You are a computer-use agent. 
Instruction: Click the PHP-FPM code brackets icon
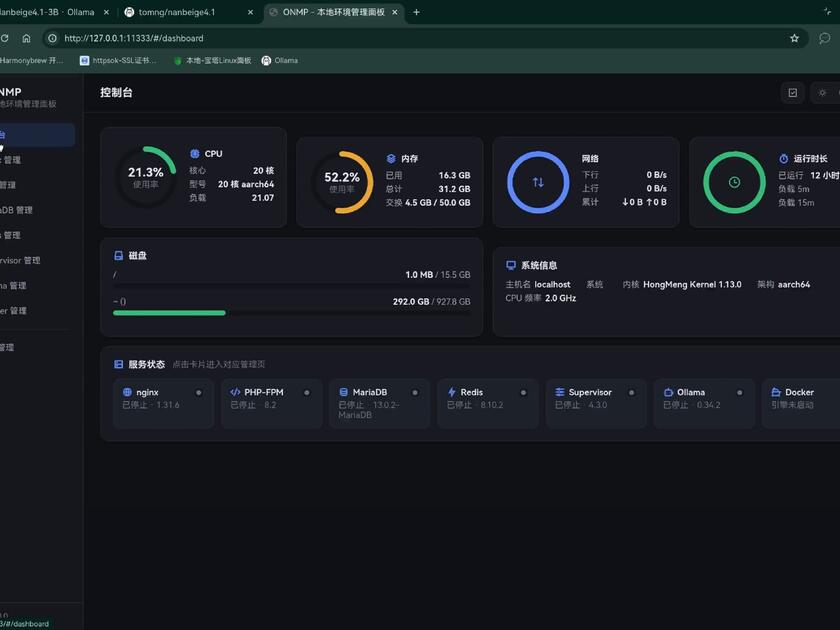[235, 392]
